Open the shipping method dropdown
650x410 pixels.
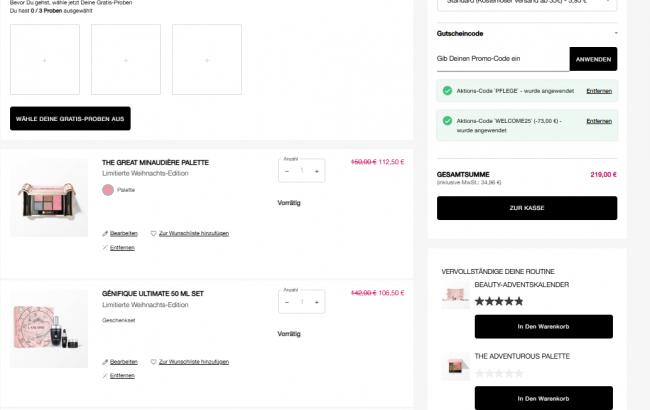pyautogui.click(x=527, y=4)
